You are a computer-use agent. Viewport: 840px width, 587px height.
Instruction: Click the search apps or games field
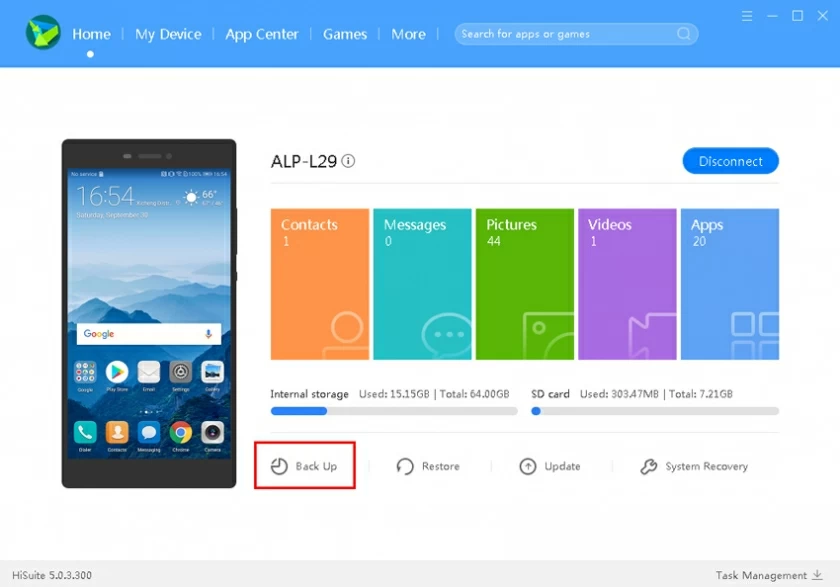565,33
